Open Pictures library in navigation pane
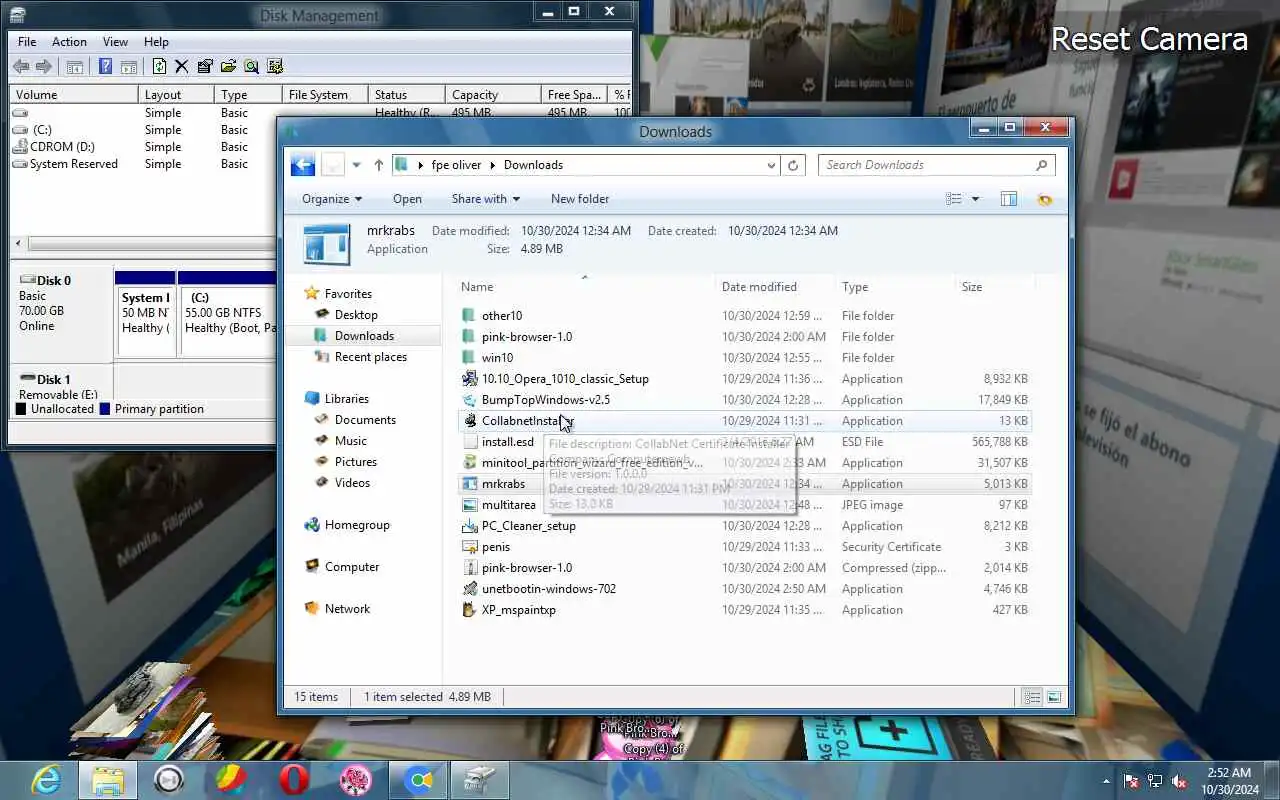1280x800 pixels. click(356, 462)
